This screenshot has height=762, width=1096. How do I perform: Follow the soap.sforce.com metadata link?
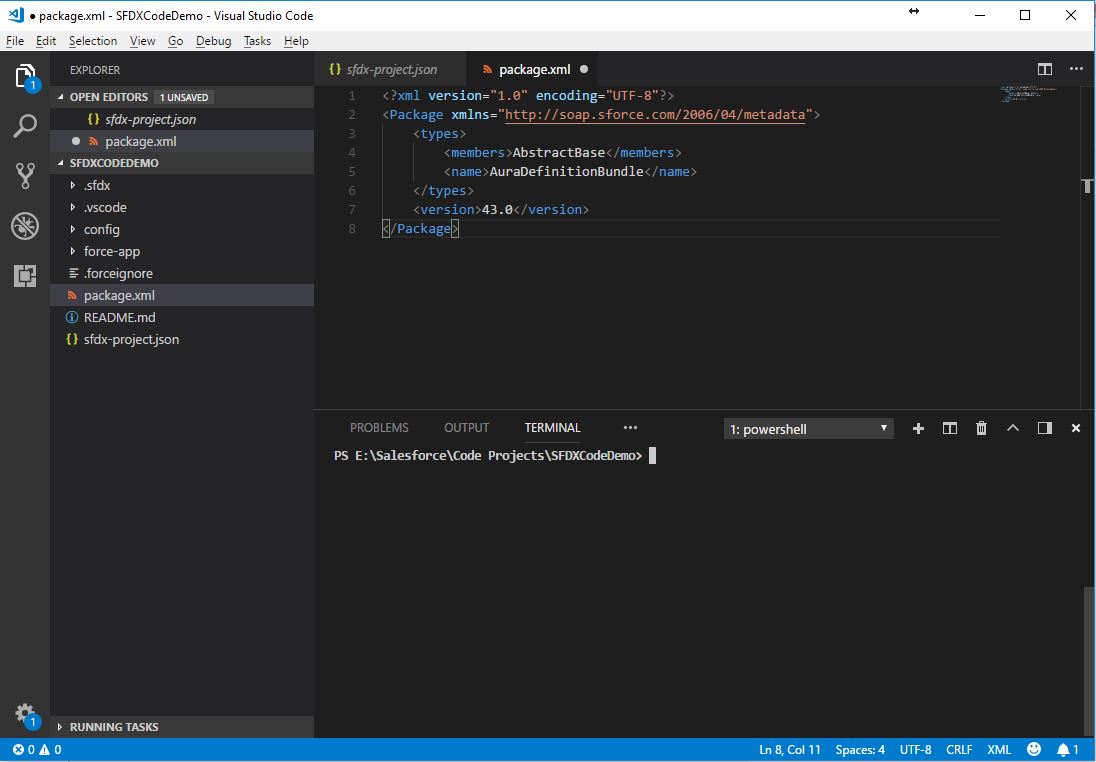click(x=655, y=115)
